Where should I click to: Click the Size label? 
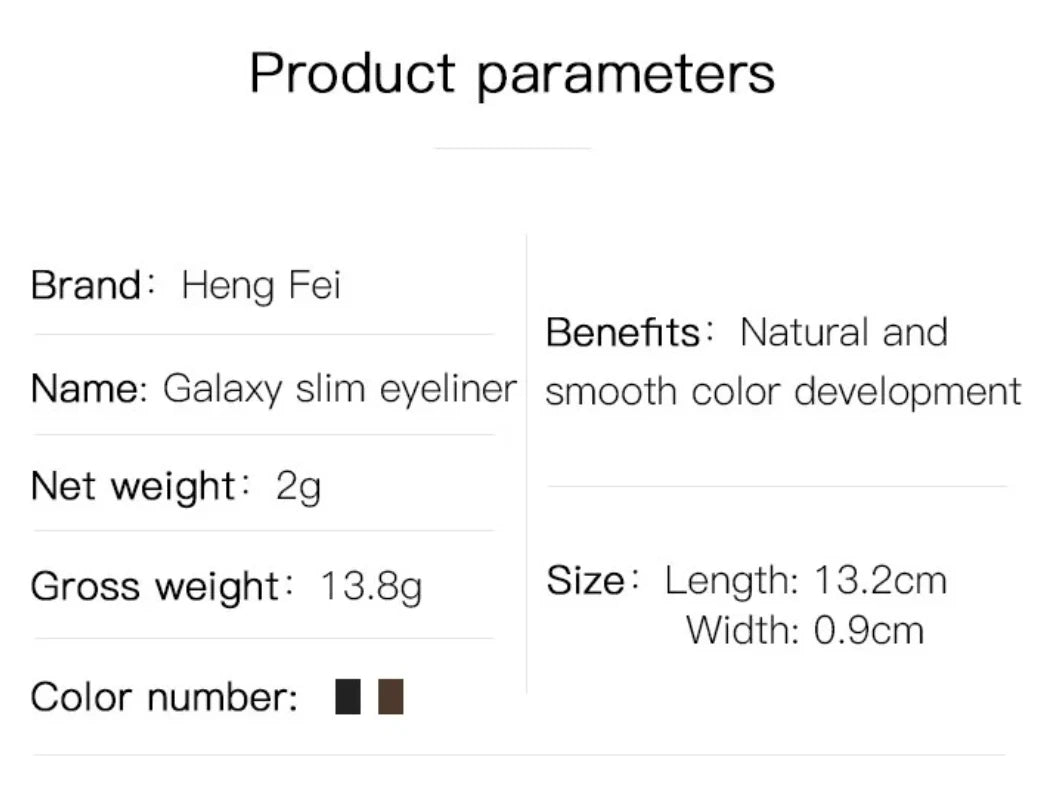[585, 580]
